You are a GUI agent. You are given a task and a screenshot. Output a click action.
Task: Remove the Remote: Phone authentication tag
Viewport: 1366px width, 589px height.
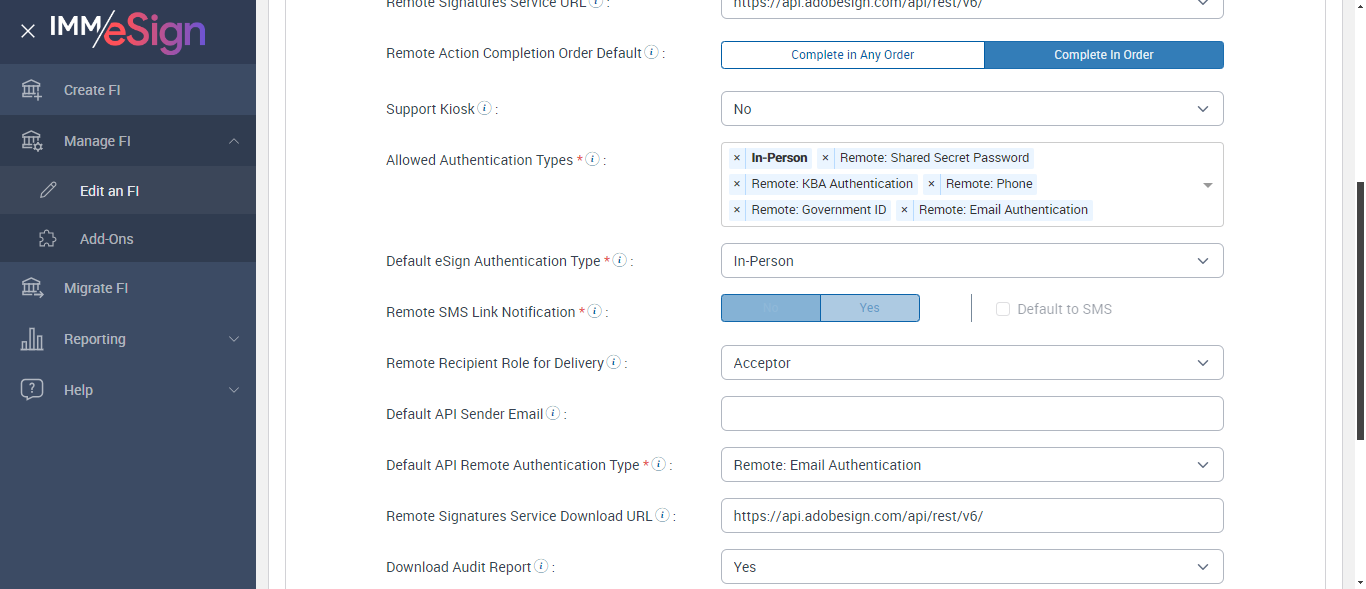pos(931,184)
